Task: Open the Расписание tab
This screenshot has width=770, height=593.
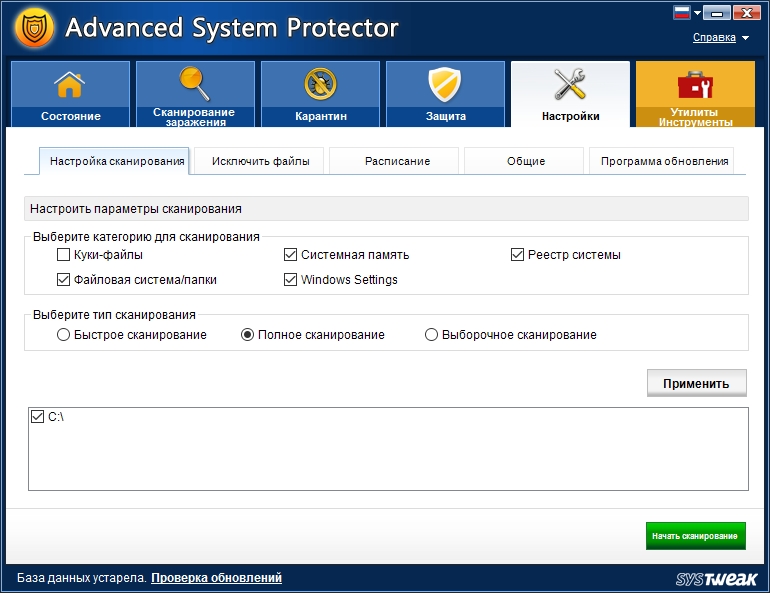Action: 396,161
